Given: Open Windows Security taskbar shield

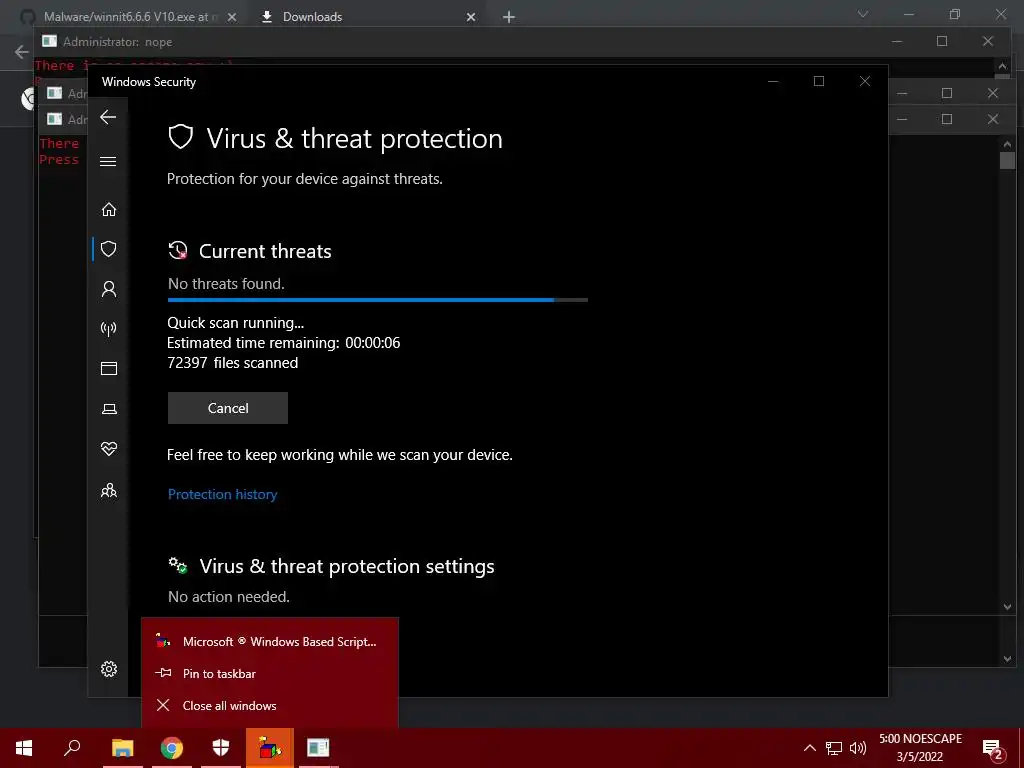Looking at the screenshot, I should click(221, 748).
